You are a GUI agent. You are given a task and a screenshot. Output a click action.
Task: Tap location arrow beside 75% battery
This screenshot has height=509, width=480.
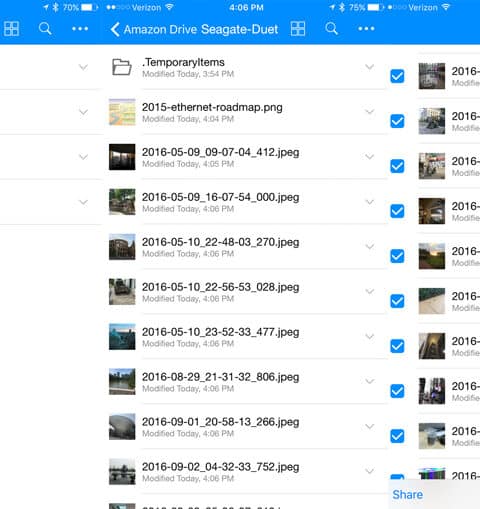[332, 7]
